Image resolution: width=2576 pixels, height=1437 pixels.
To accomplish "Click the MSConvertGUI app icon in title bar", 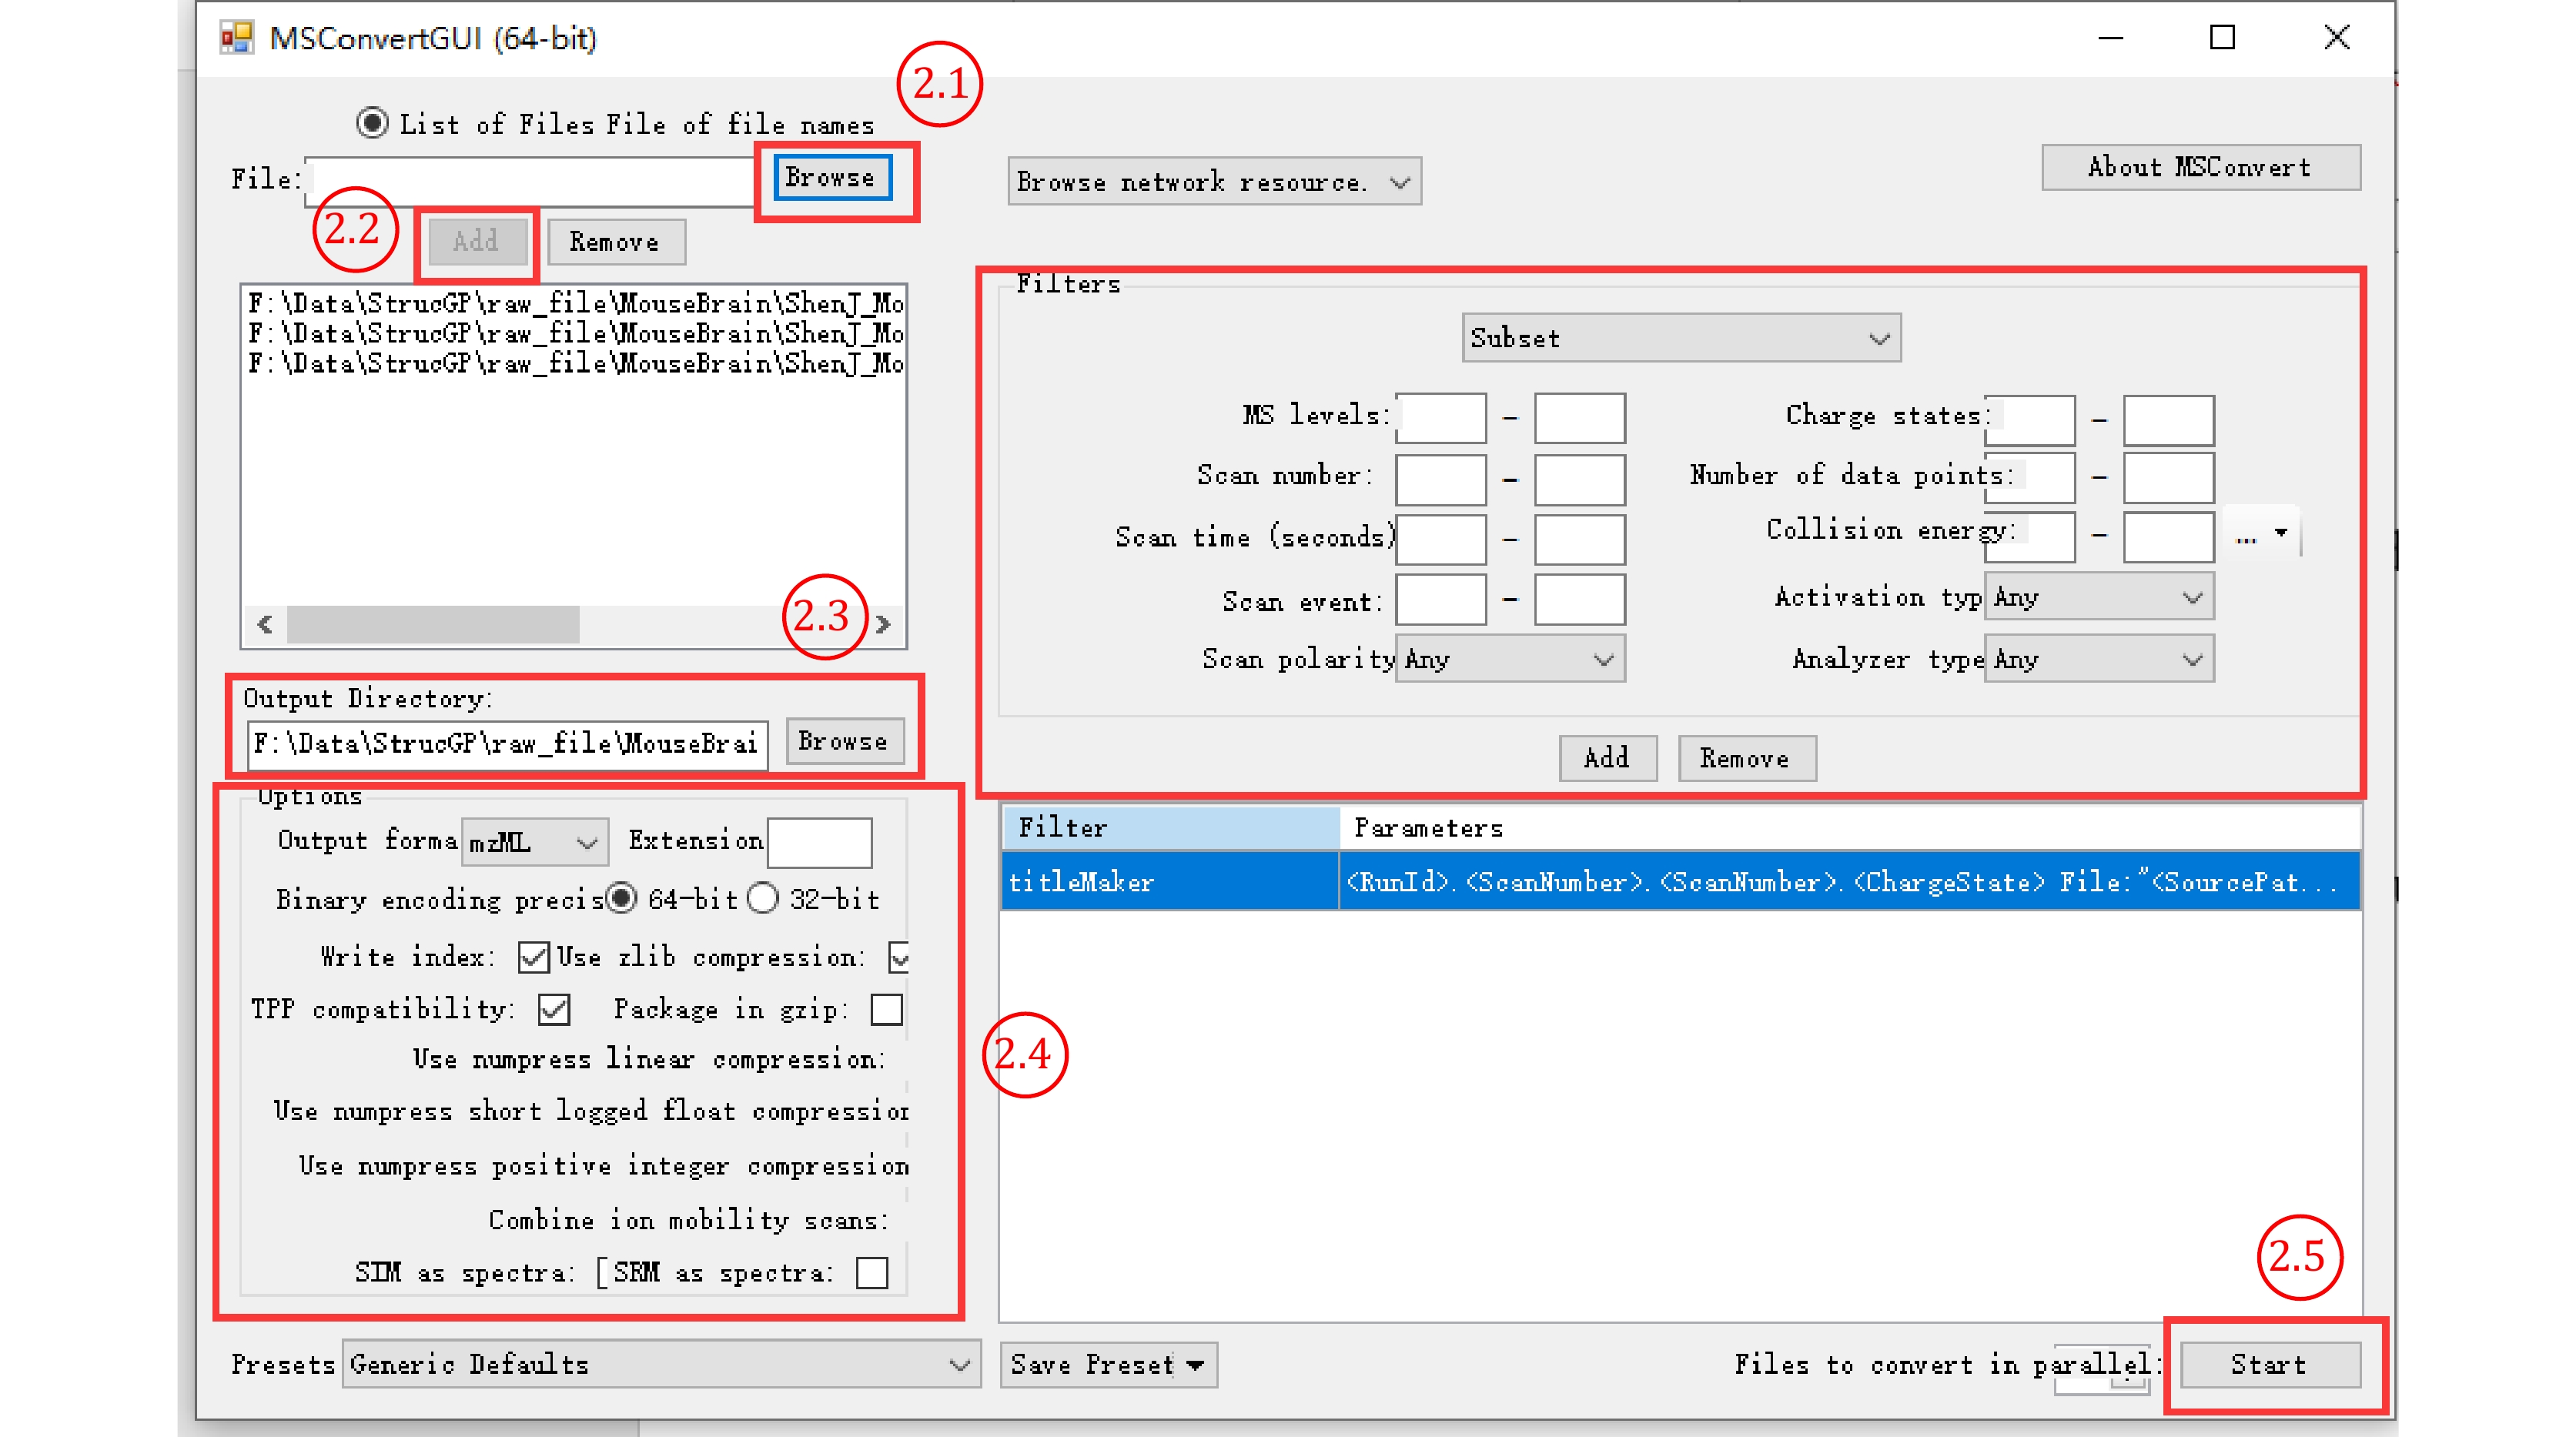I will point(236,38).
